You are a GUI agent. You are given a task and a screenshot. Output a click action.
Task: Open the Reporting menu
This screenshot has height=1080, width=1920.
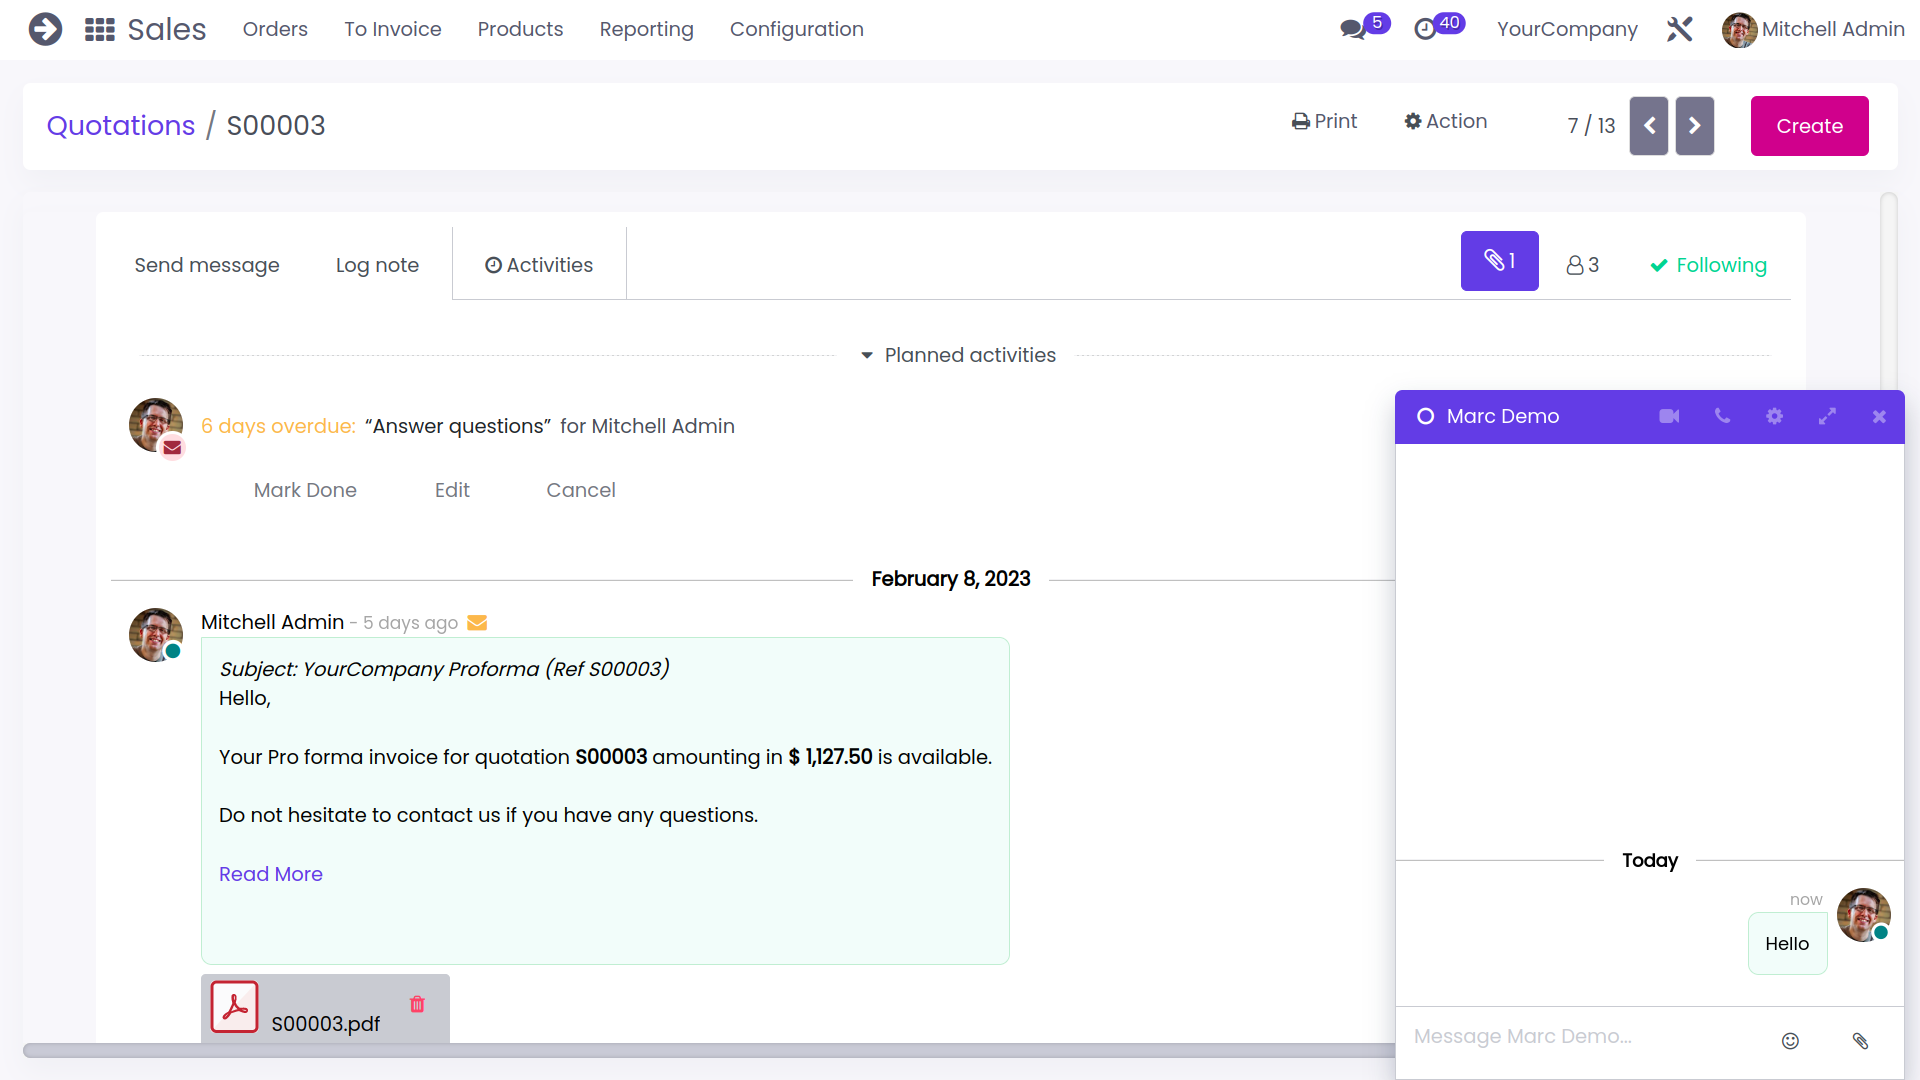[x=646, y=29]
